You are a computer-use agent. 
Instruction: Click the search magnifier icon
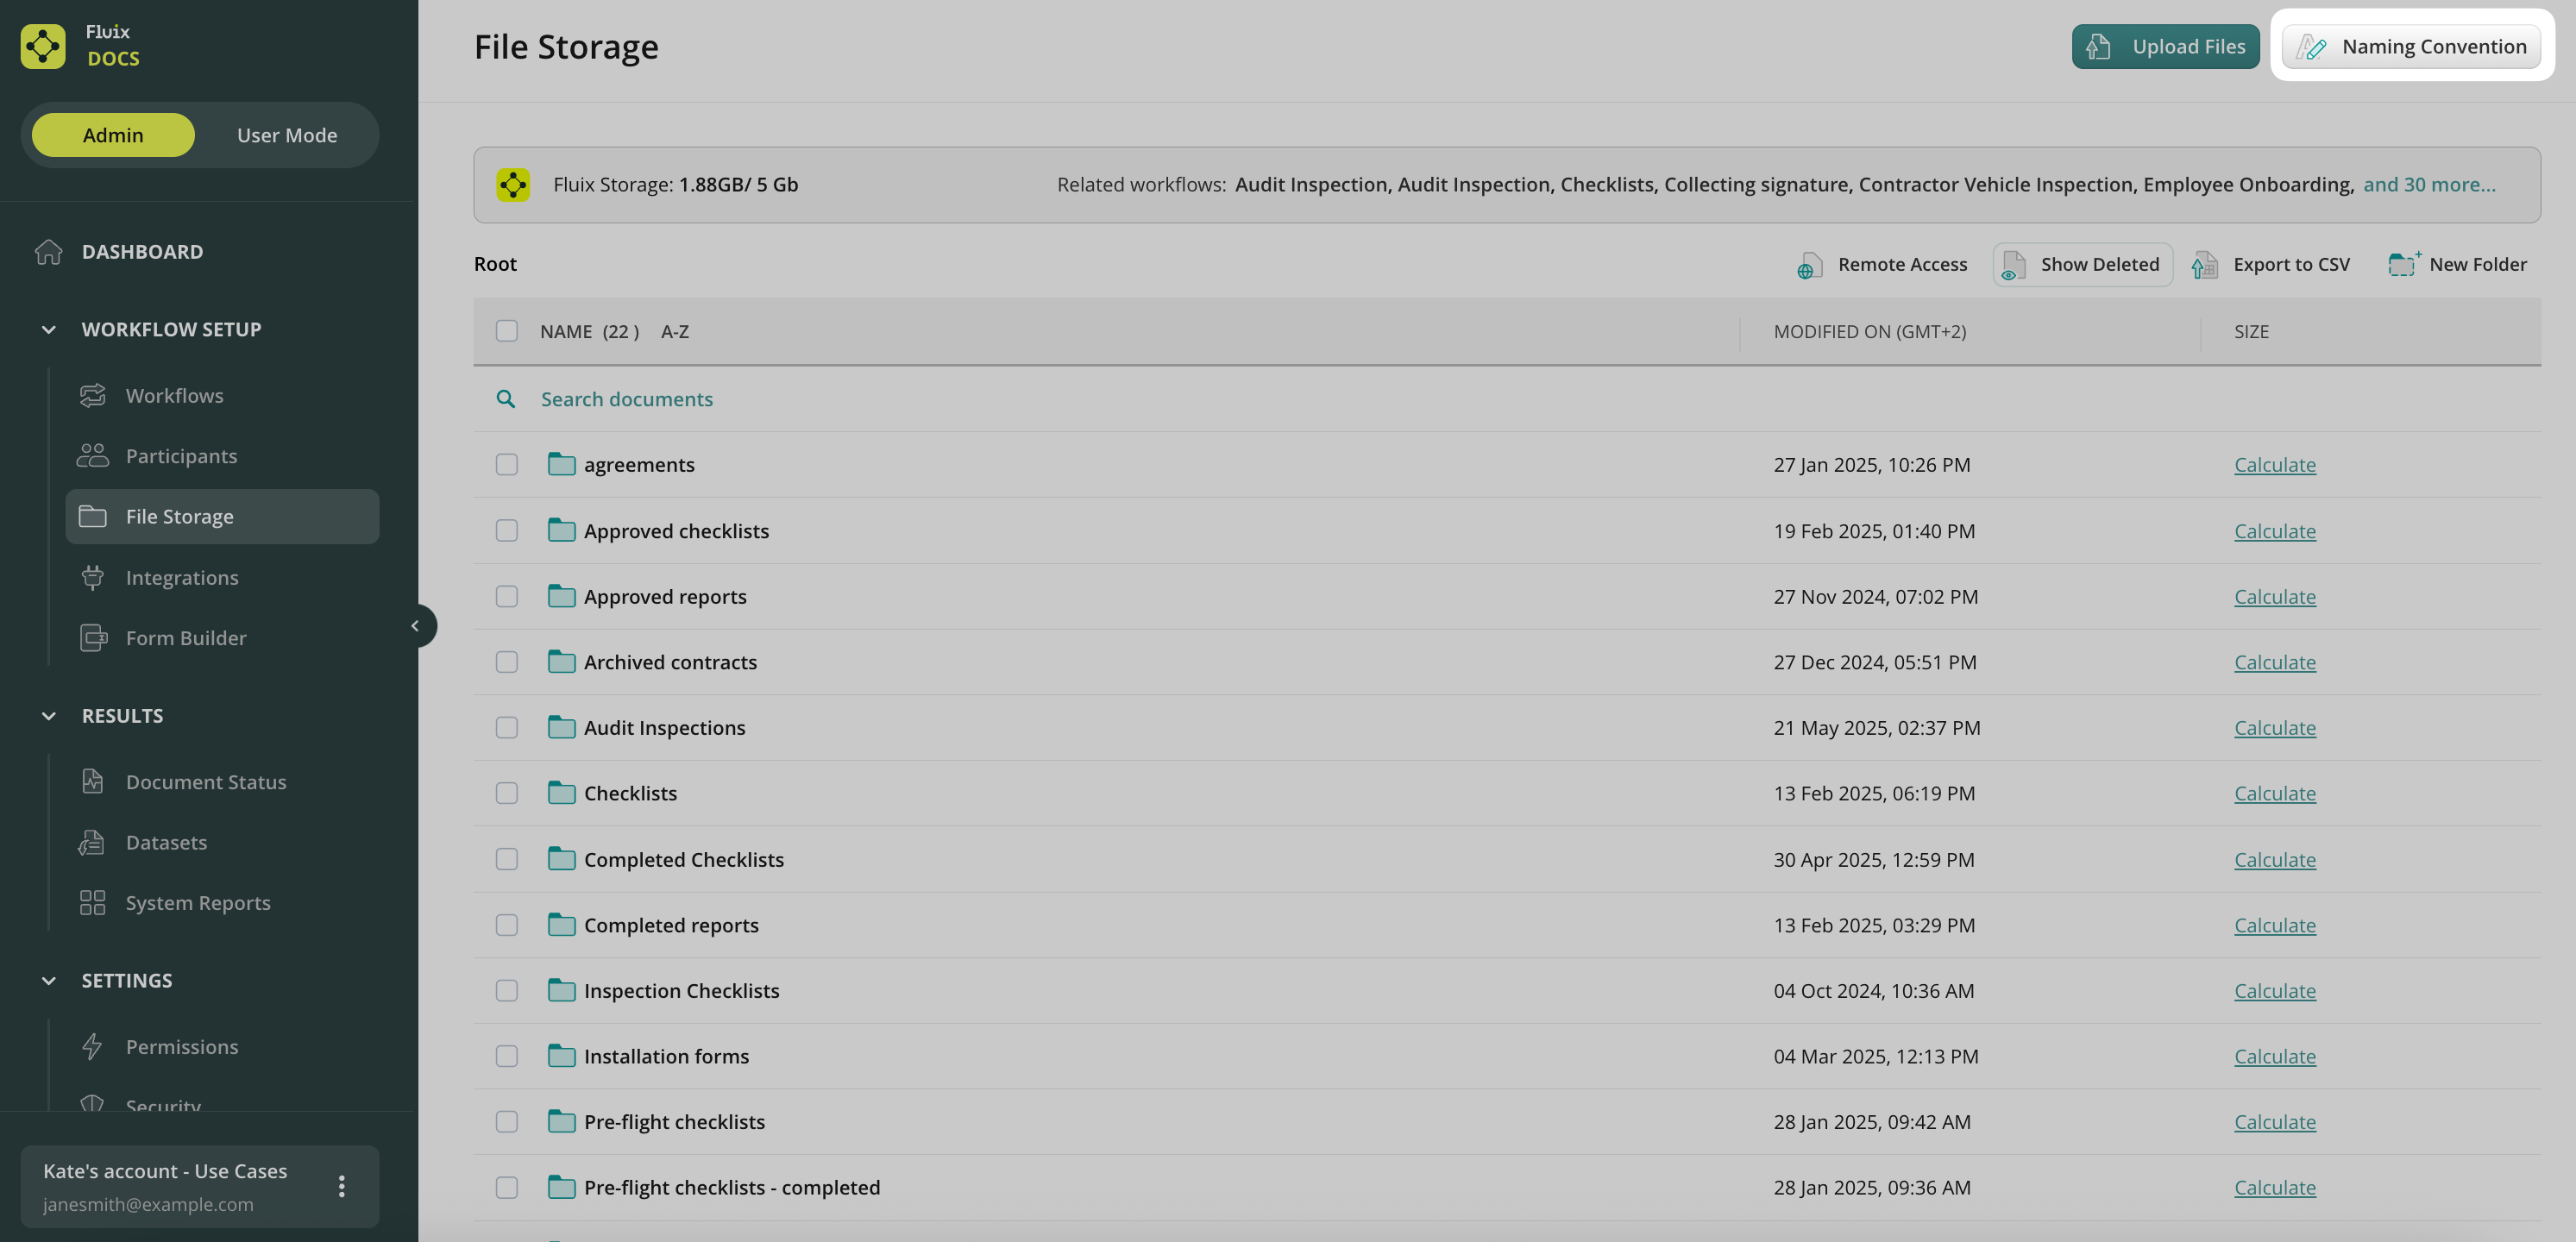point(506,399)
